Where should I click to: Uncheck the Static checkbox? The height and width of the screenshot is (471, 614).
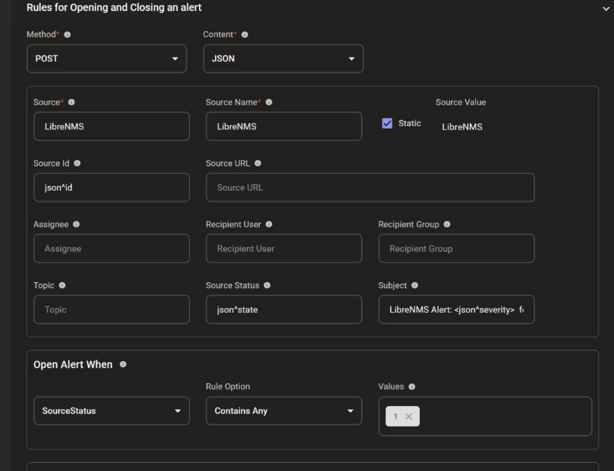387,123
